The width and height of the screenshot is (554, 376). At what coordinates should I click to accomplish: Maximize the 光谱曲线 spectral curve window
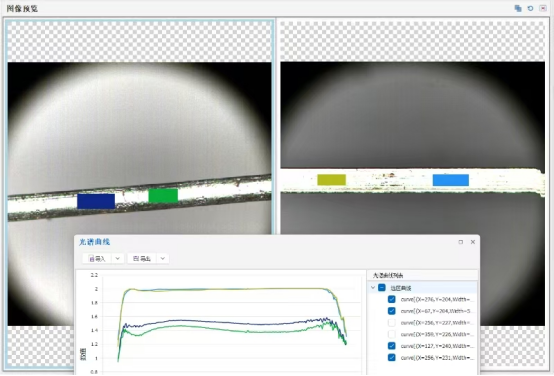[x=460, y=242]
